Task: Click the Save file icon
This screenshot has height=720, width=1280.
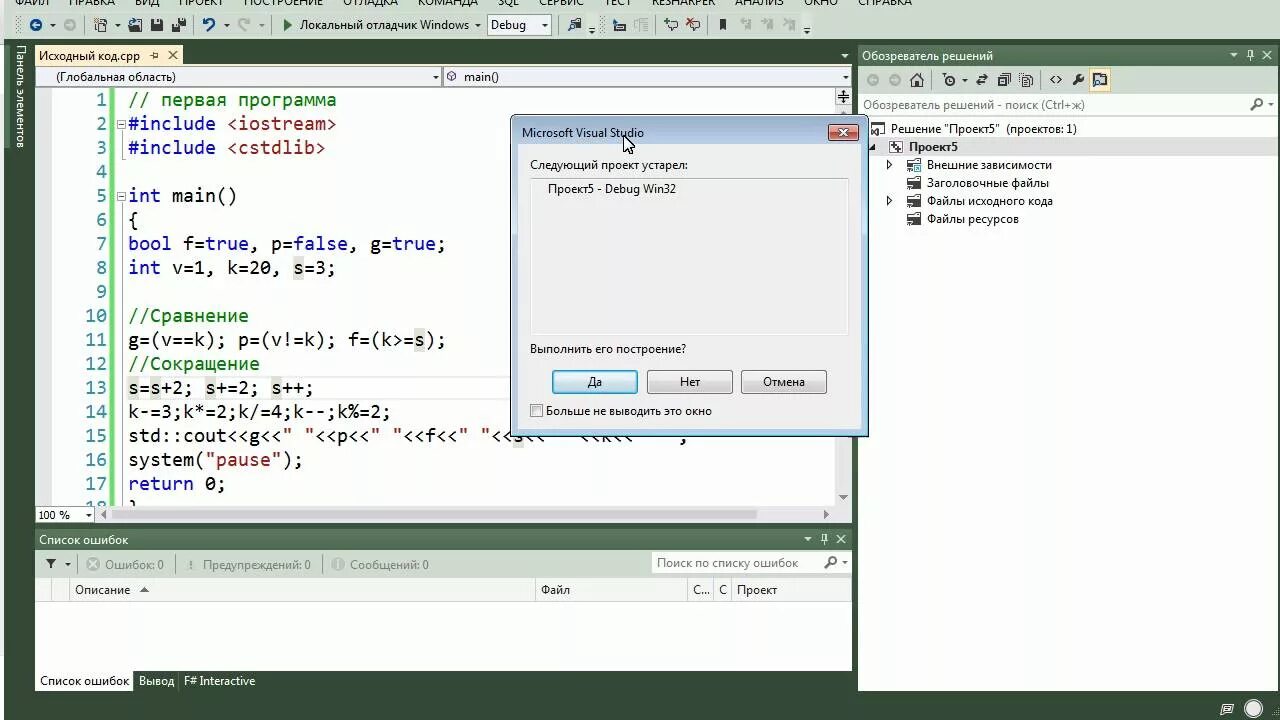Action: pos(157,25)
